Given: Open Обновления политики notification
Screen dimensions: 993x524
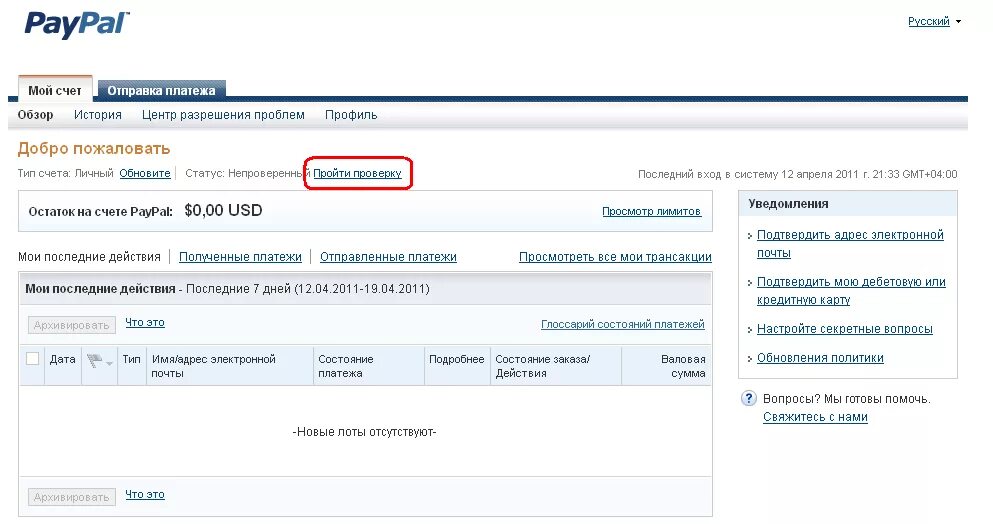Looking at the screenshot, I should point(820,358).
